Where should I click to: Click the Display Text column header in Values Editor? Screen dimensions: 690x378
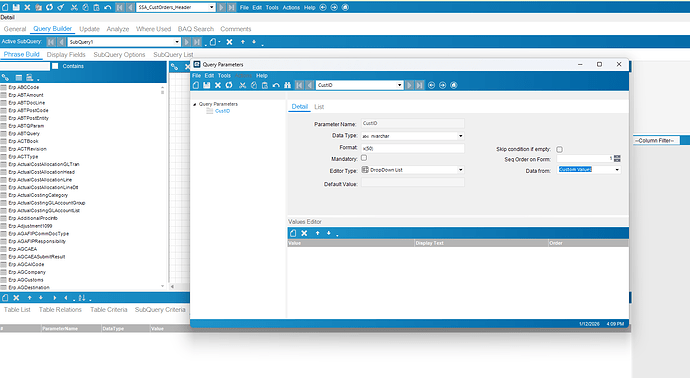481,243
